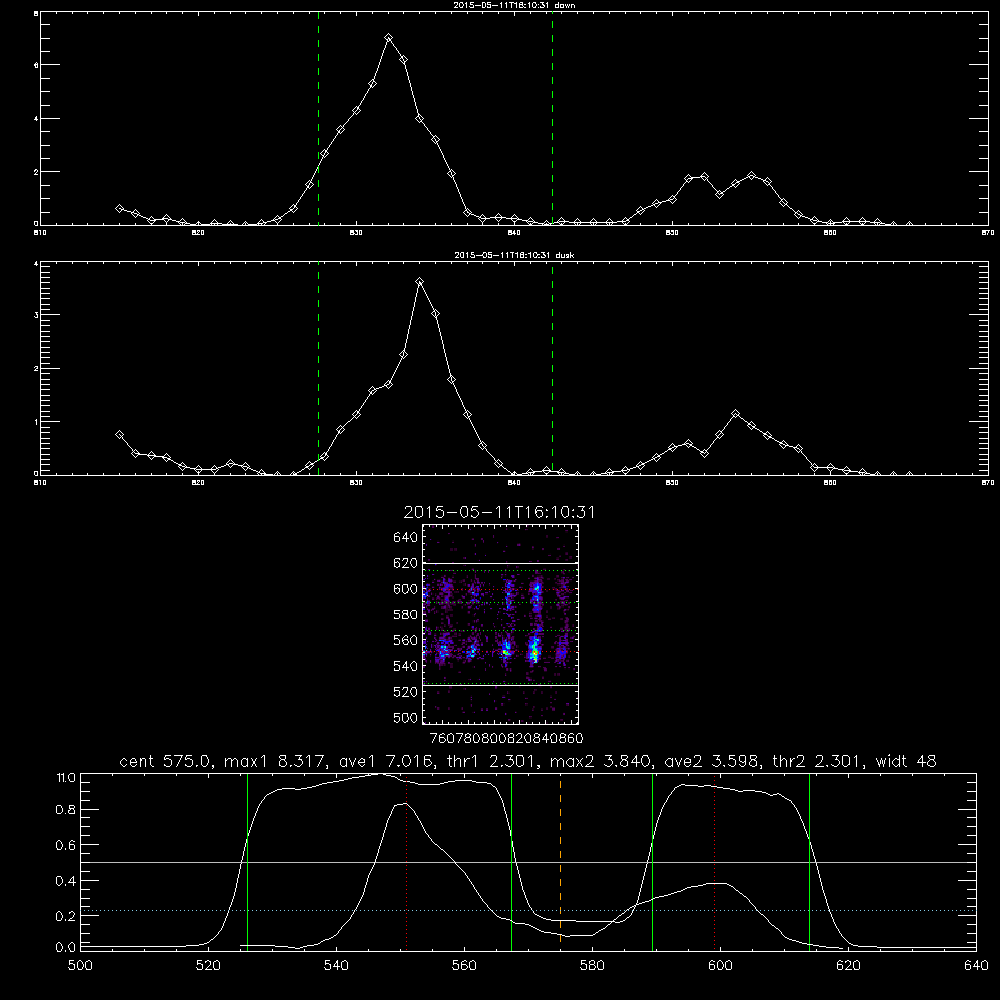Click '830' on the dawn plot x-axis
The height and width of the screenshot is (1000, 1000).
(x=356, y=233)
